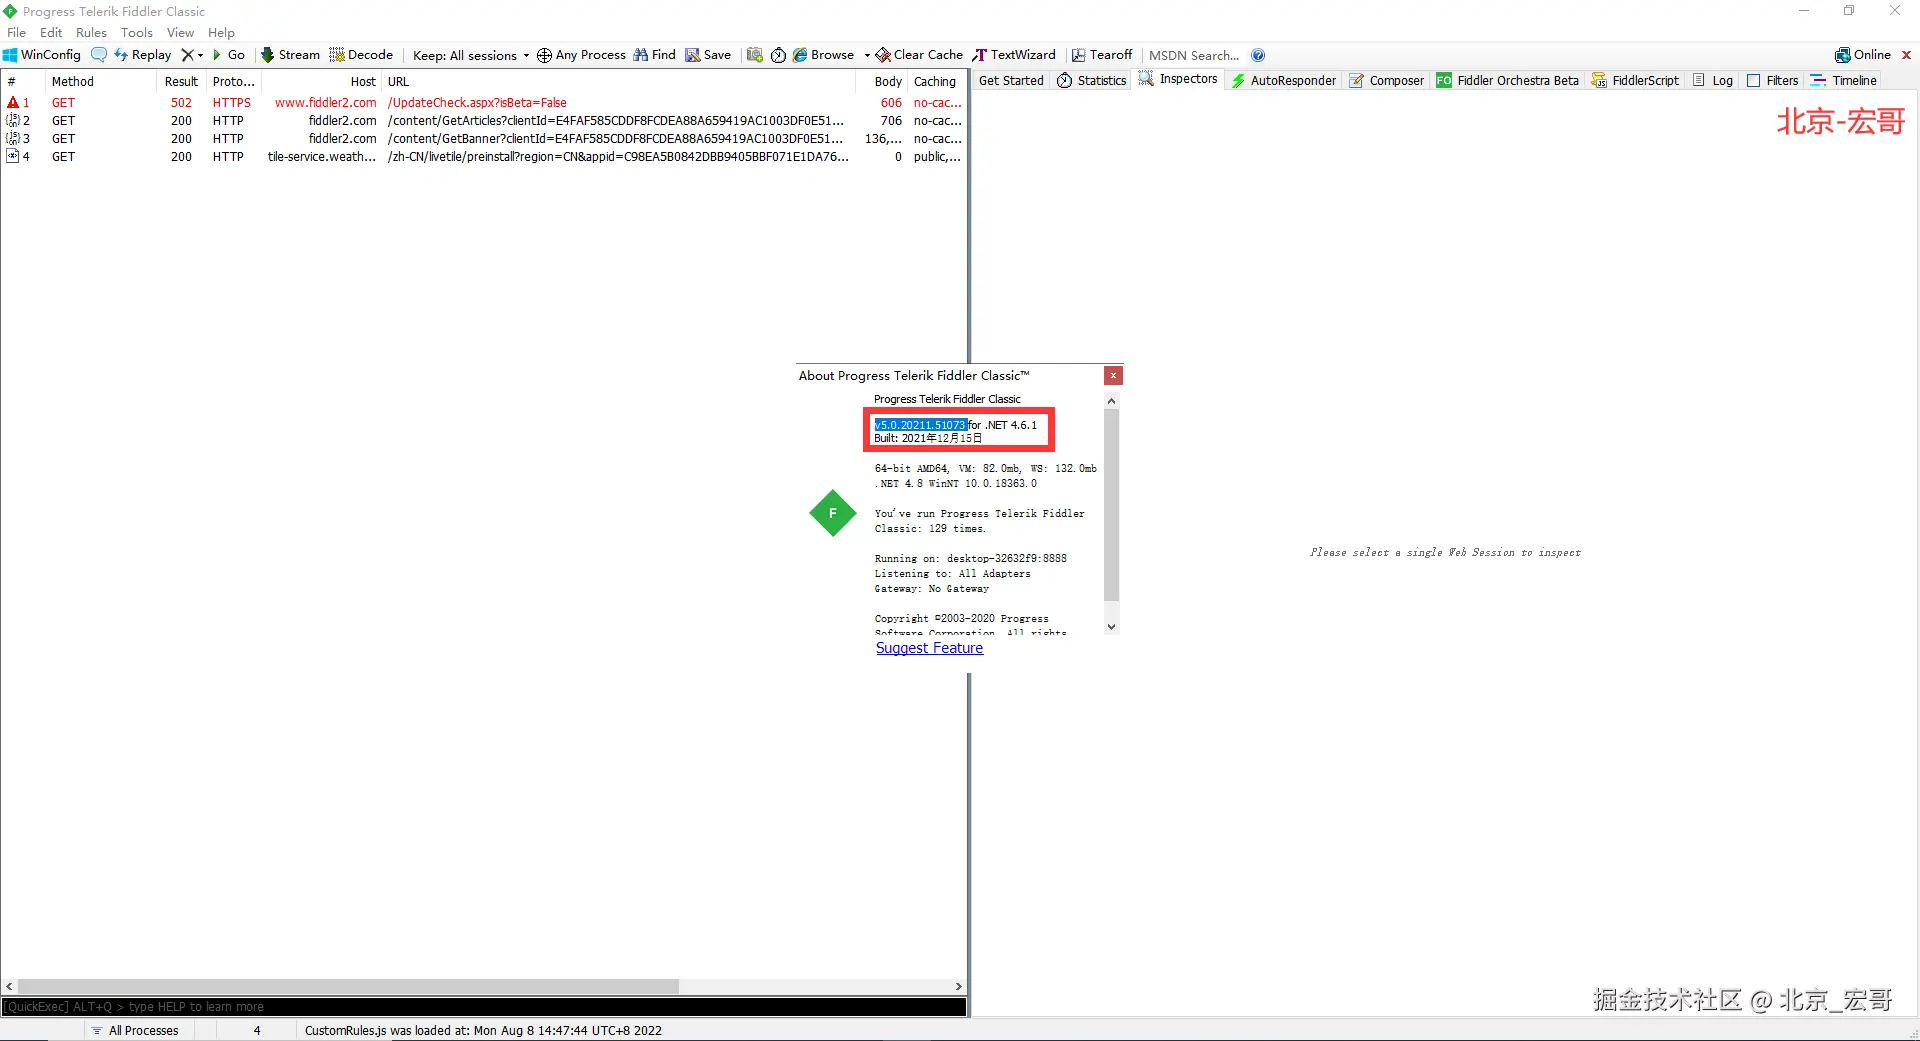The height and width of the screenshot is (1041, 1920).
Task: Clear Cache using the toolbar button
Action: (x=920, y=55)
